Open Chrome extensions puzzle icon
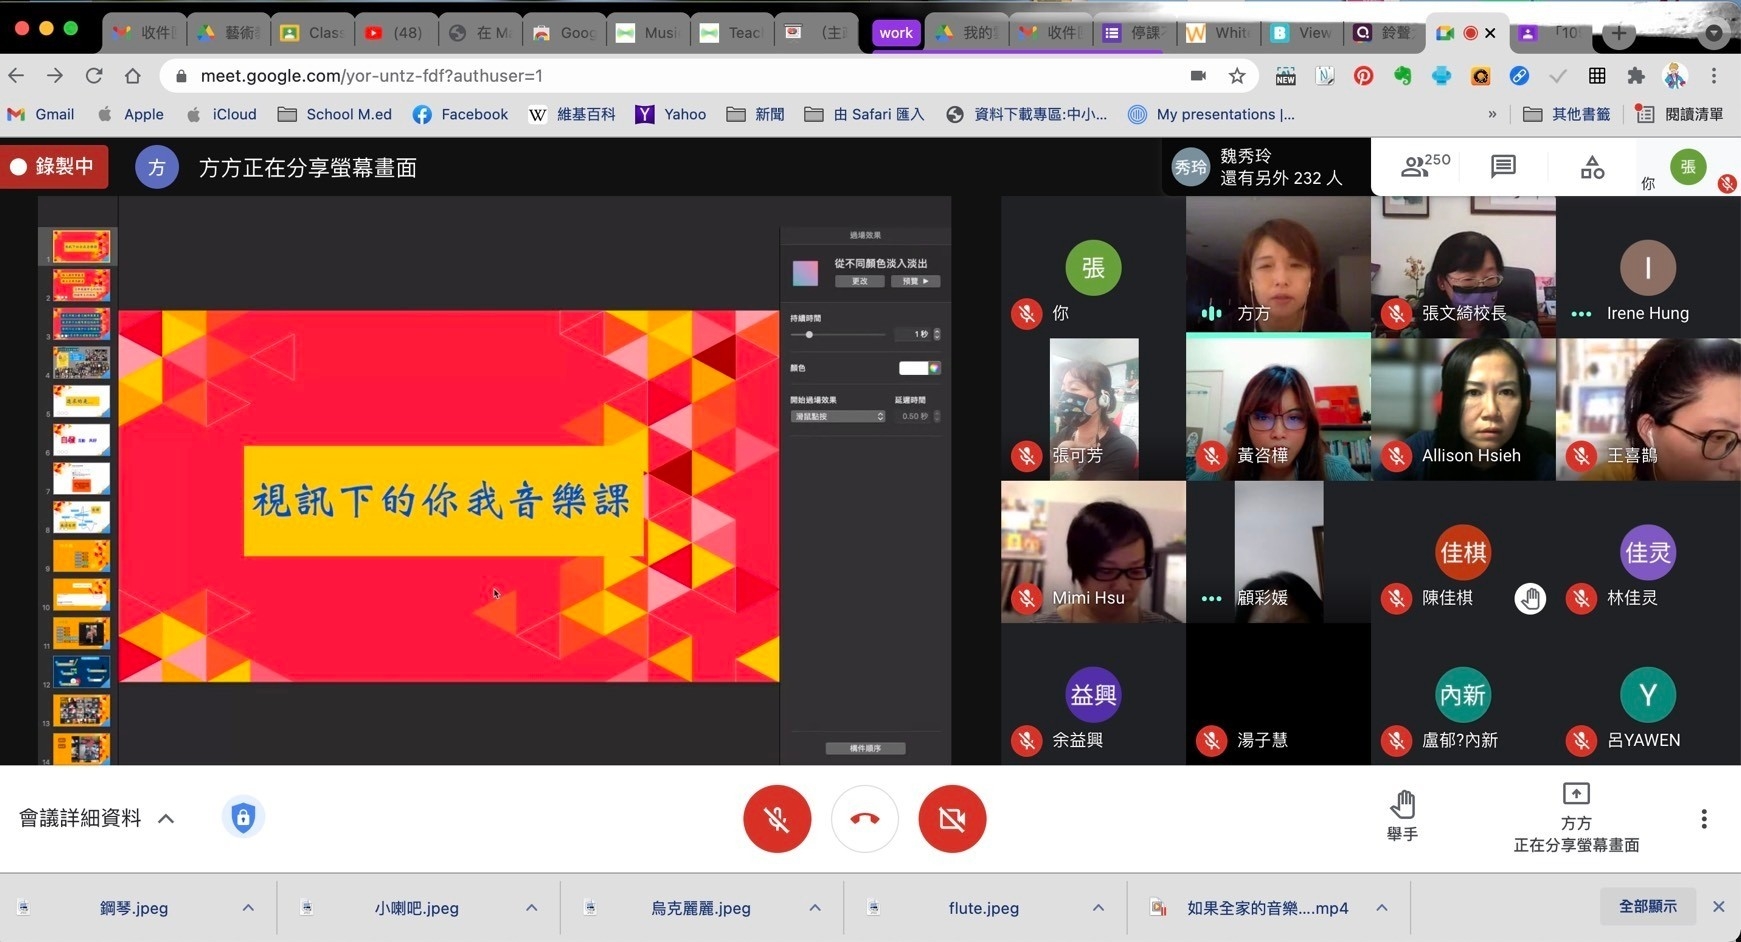Viewport: 1741px width, 942px height. tap(1636, 76)
